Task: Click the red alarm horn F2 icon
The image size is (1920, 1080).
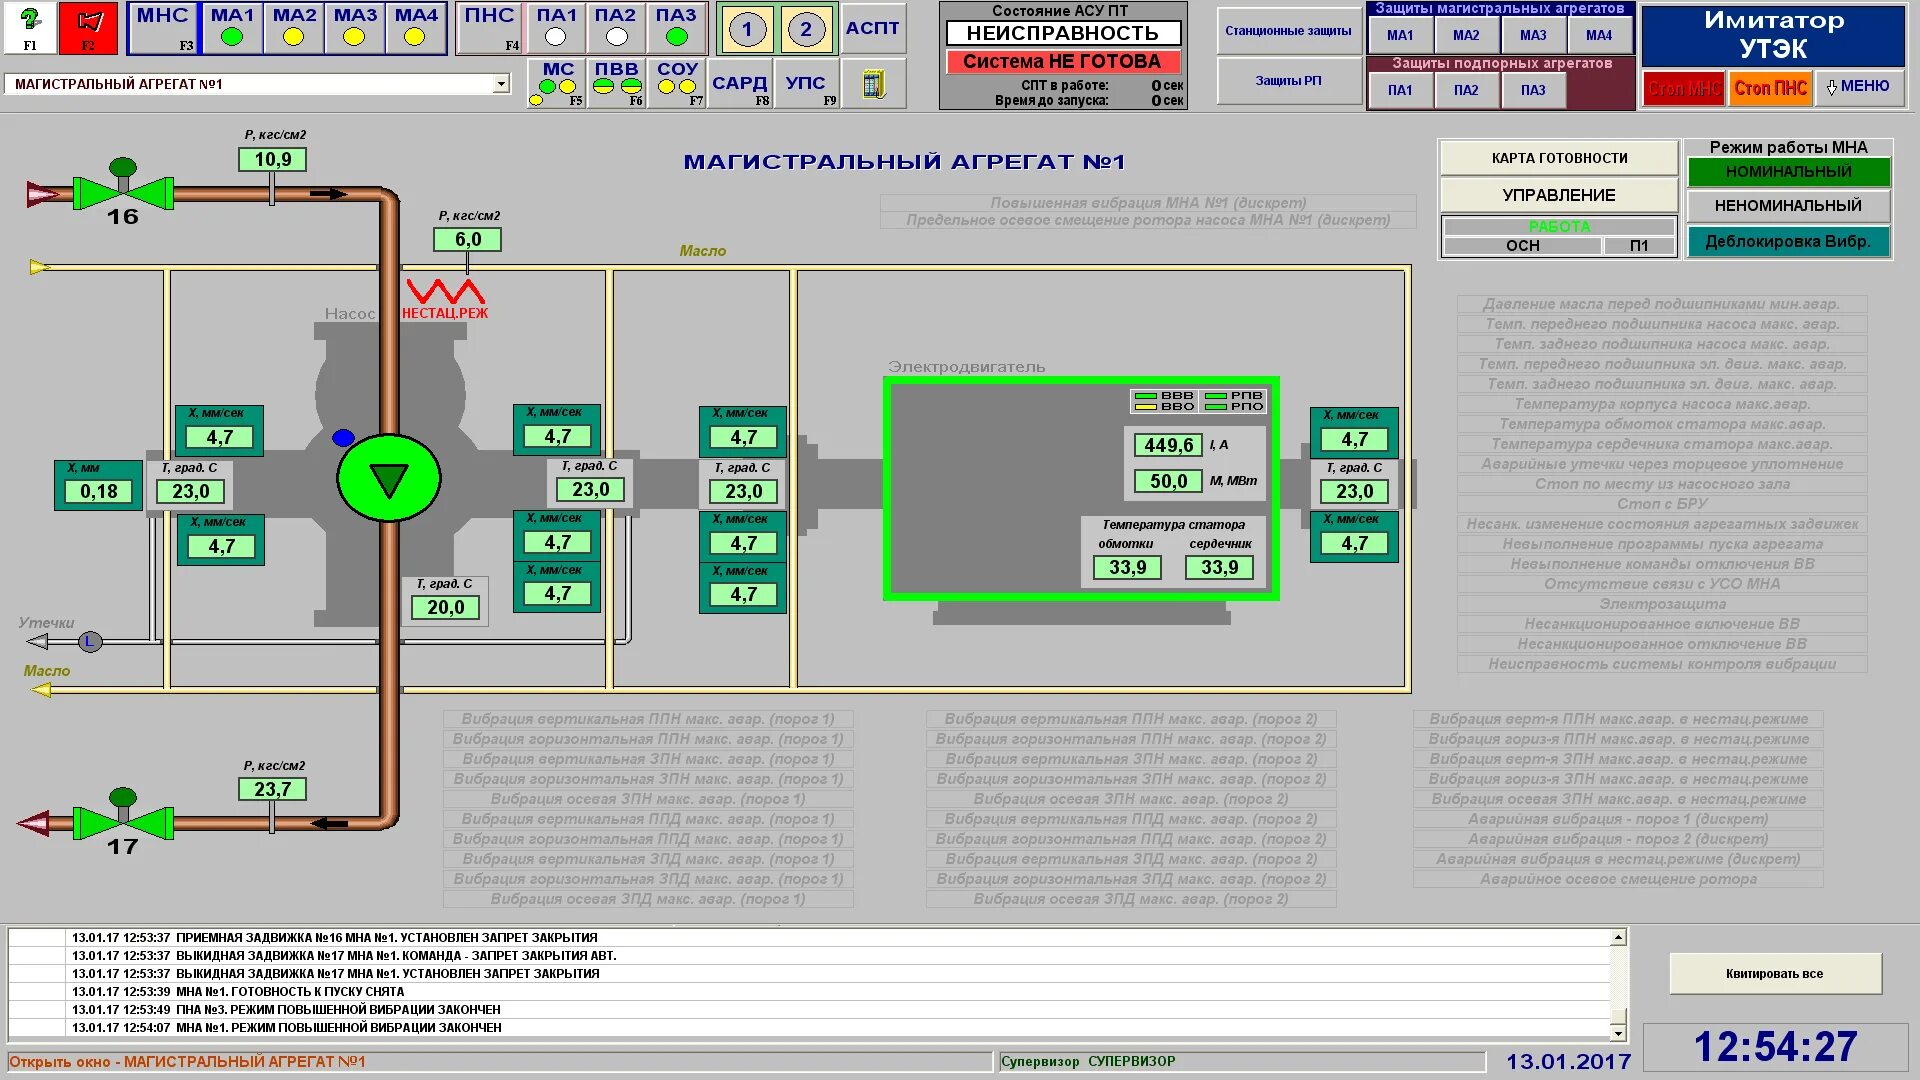Action: pos(89,27)
